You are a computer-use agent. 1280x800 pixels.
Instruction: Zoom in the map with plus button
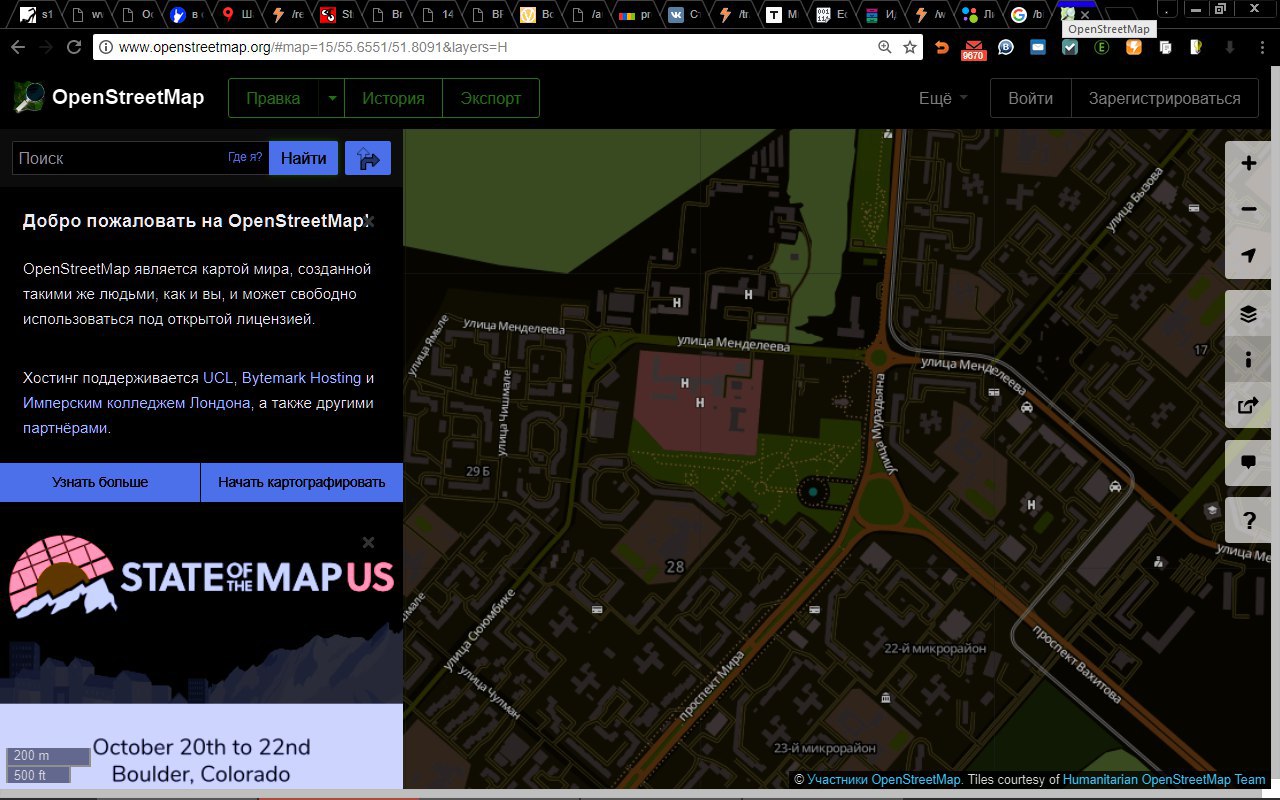coord(1248,163)
